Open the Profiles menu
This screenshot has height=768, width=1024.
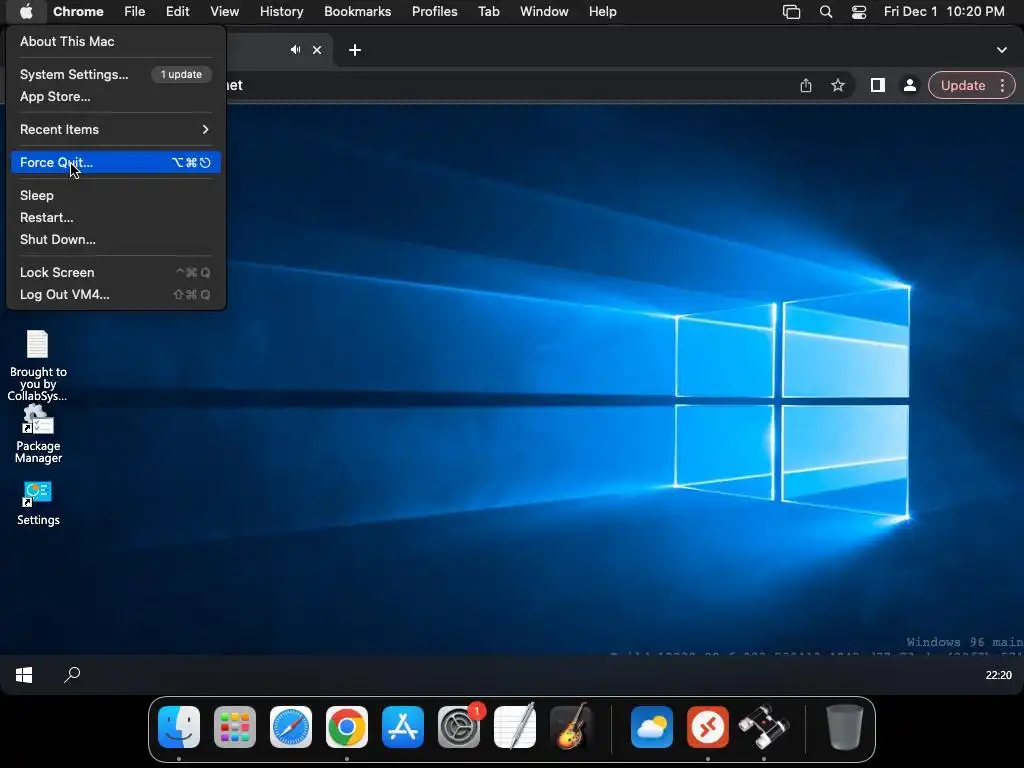[434, 12]
